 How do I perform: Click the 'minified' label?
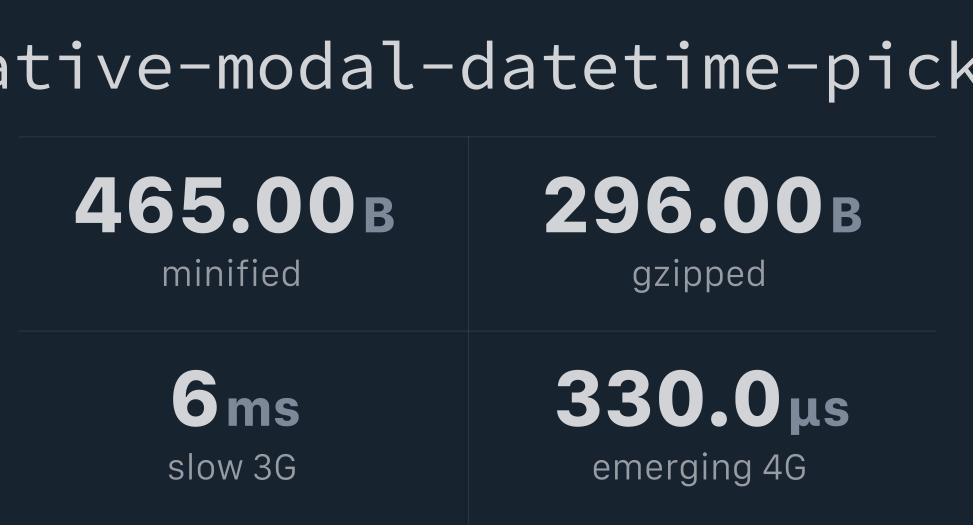click(x=231, y=274)
